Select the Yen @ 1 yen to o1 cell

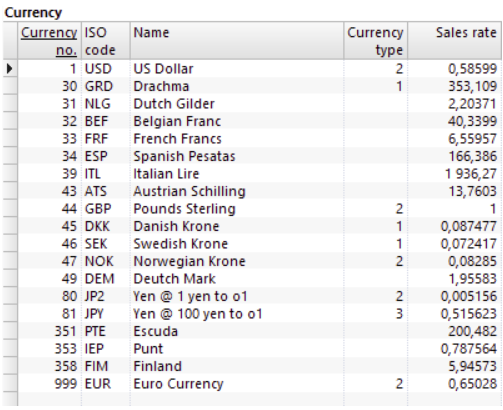point(237,297)
